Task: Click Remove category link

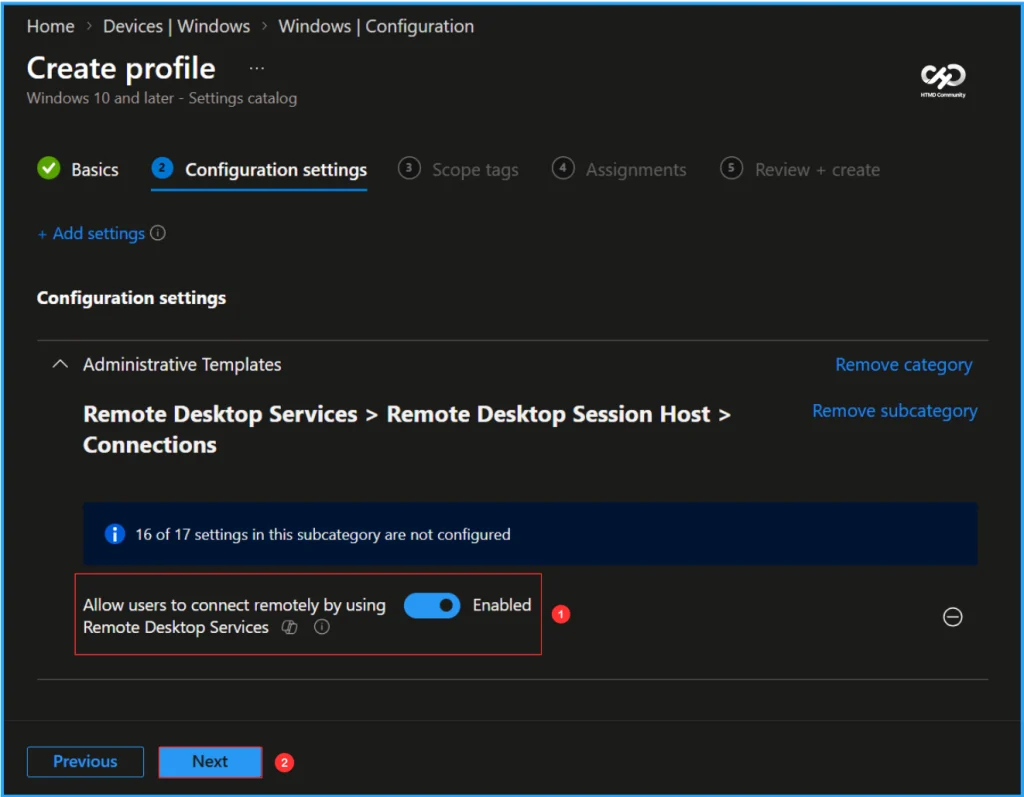Action: pyautogui.click(x=904, y=365)
